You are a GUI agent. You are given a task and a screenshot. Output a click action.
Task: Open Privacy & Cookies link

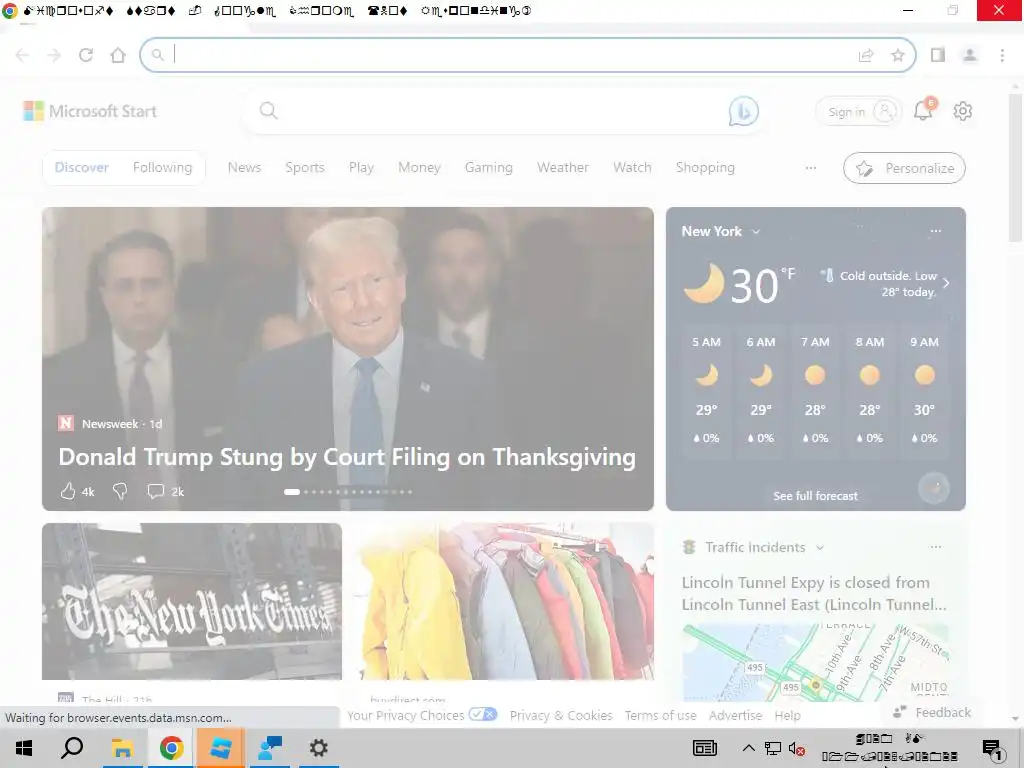coord(561,715)
